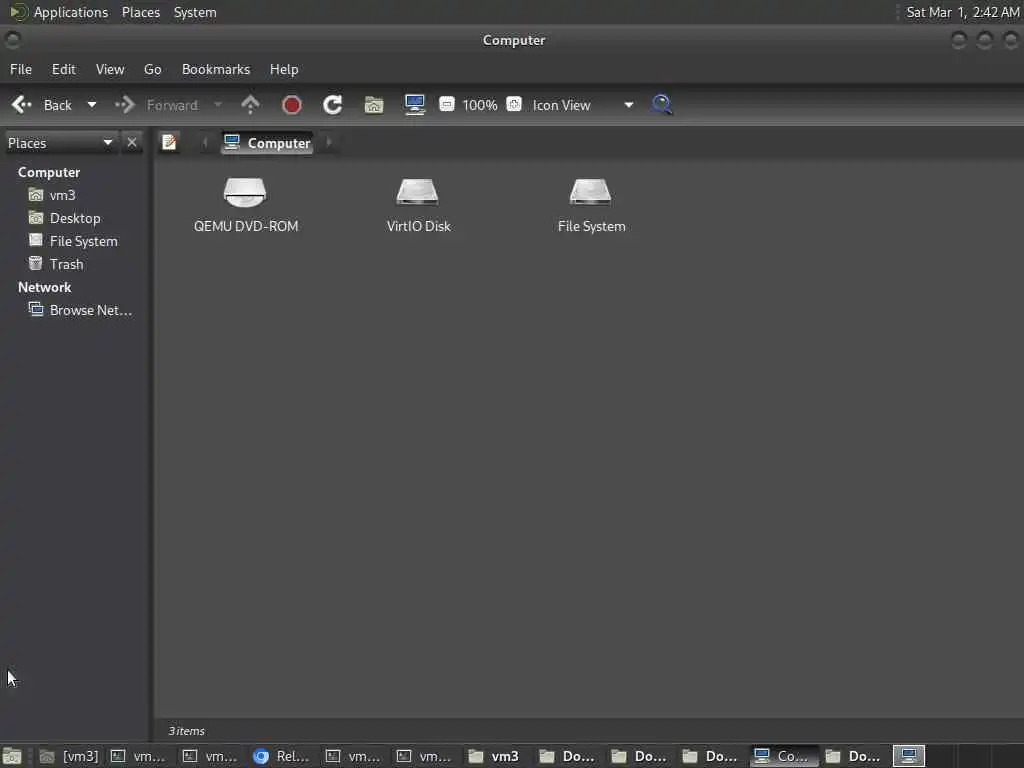Screen dimensions: 1024x768
Task: Expand the Places sidebar selector
Action: 61,142
